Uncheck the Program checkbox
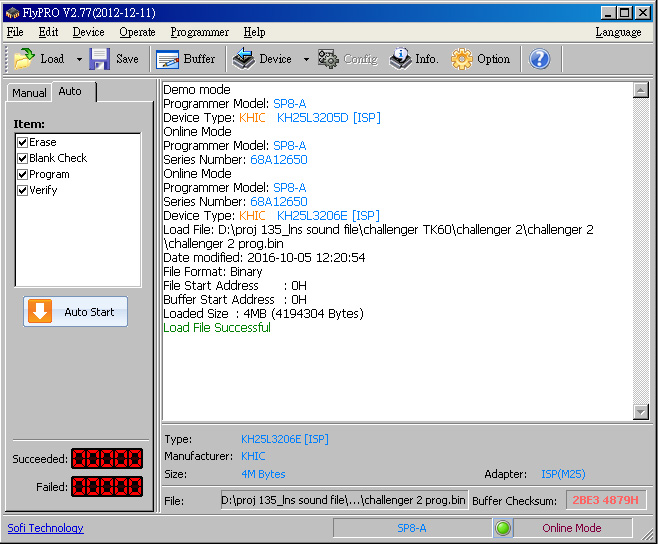The width and height of the screenshot is (658, 544). 23,175
